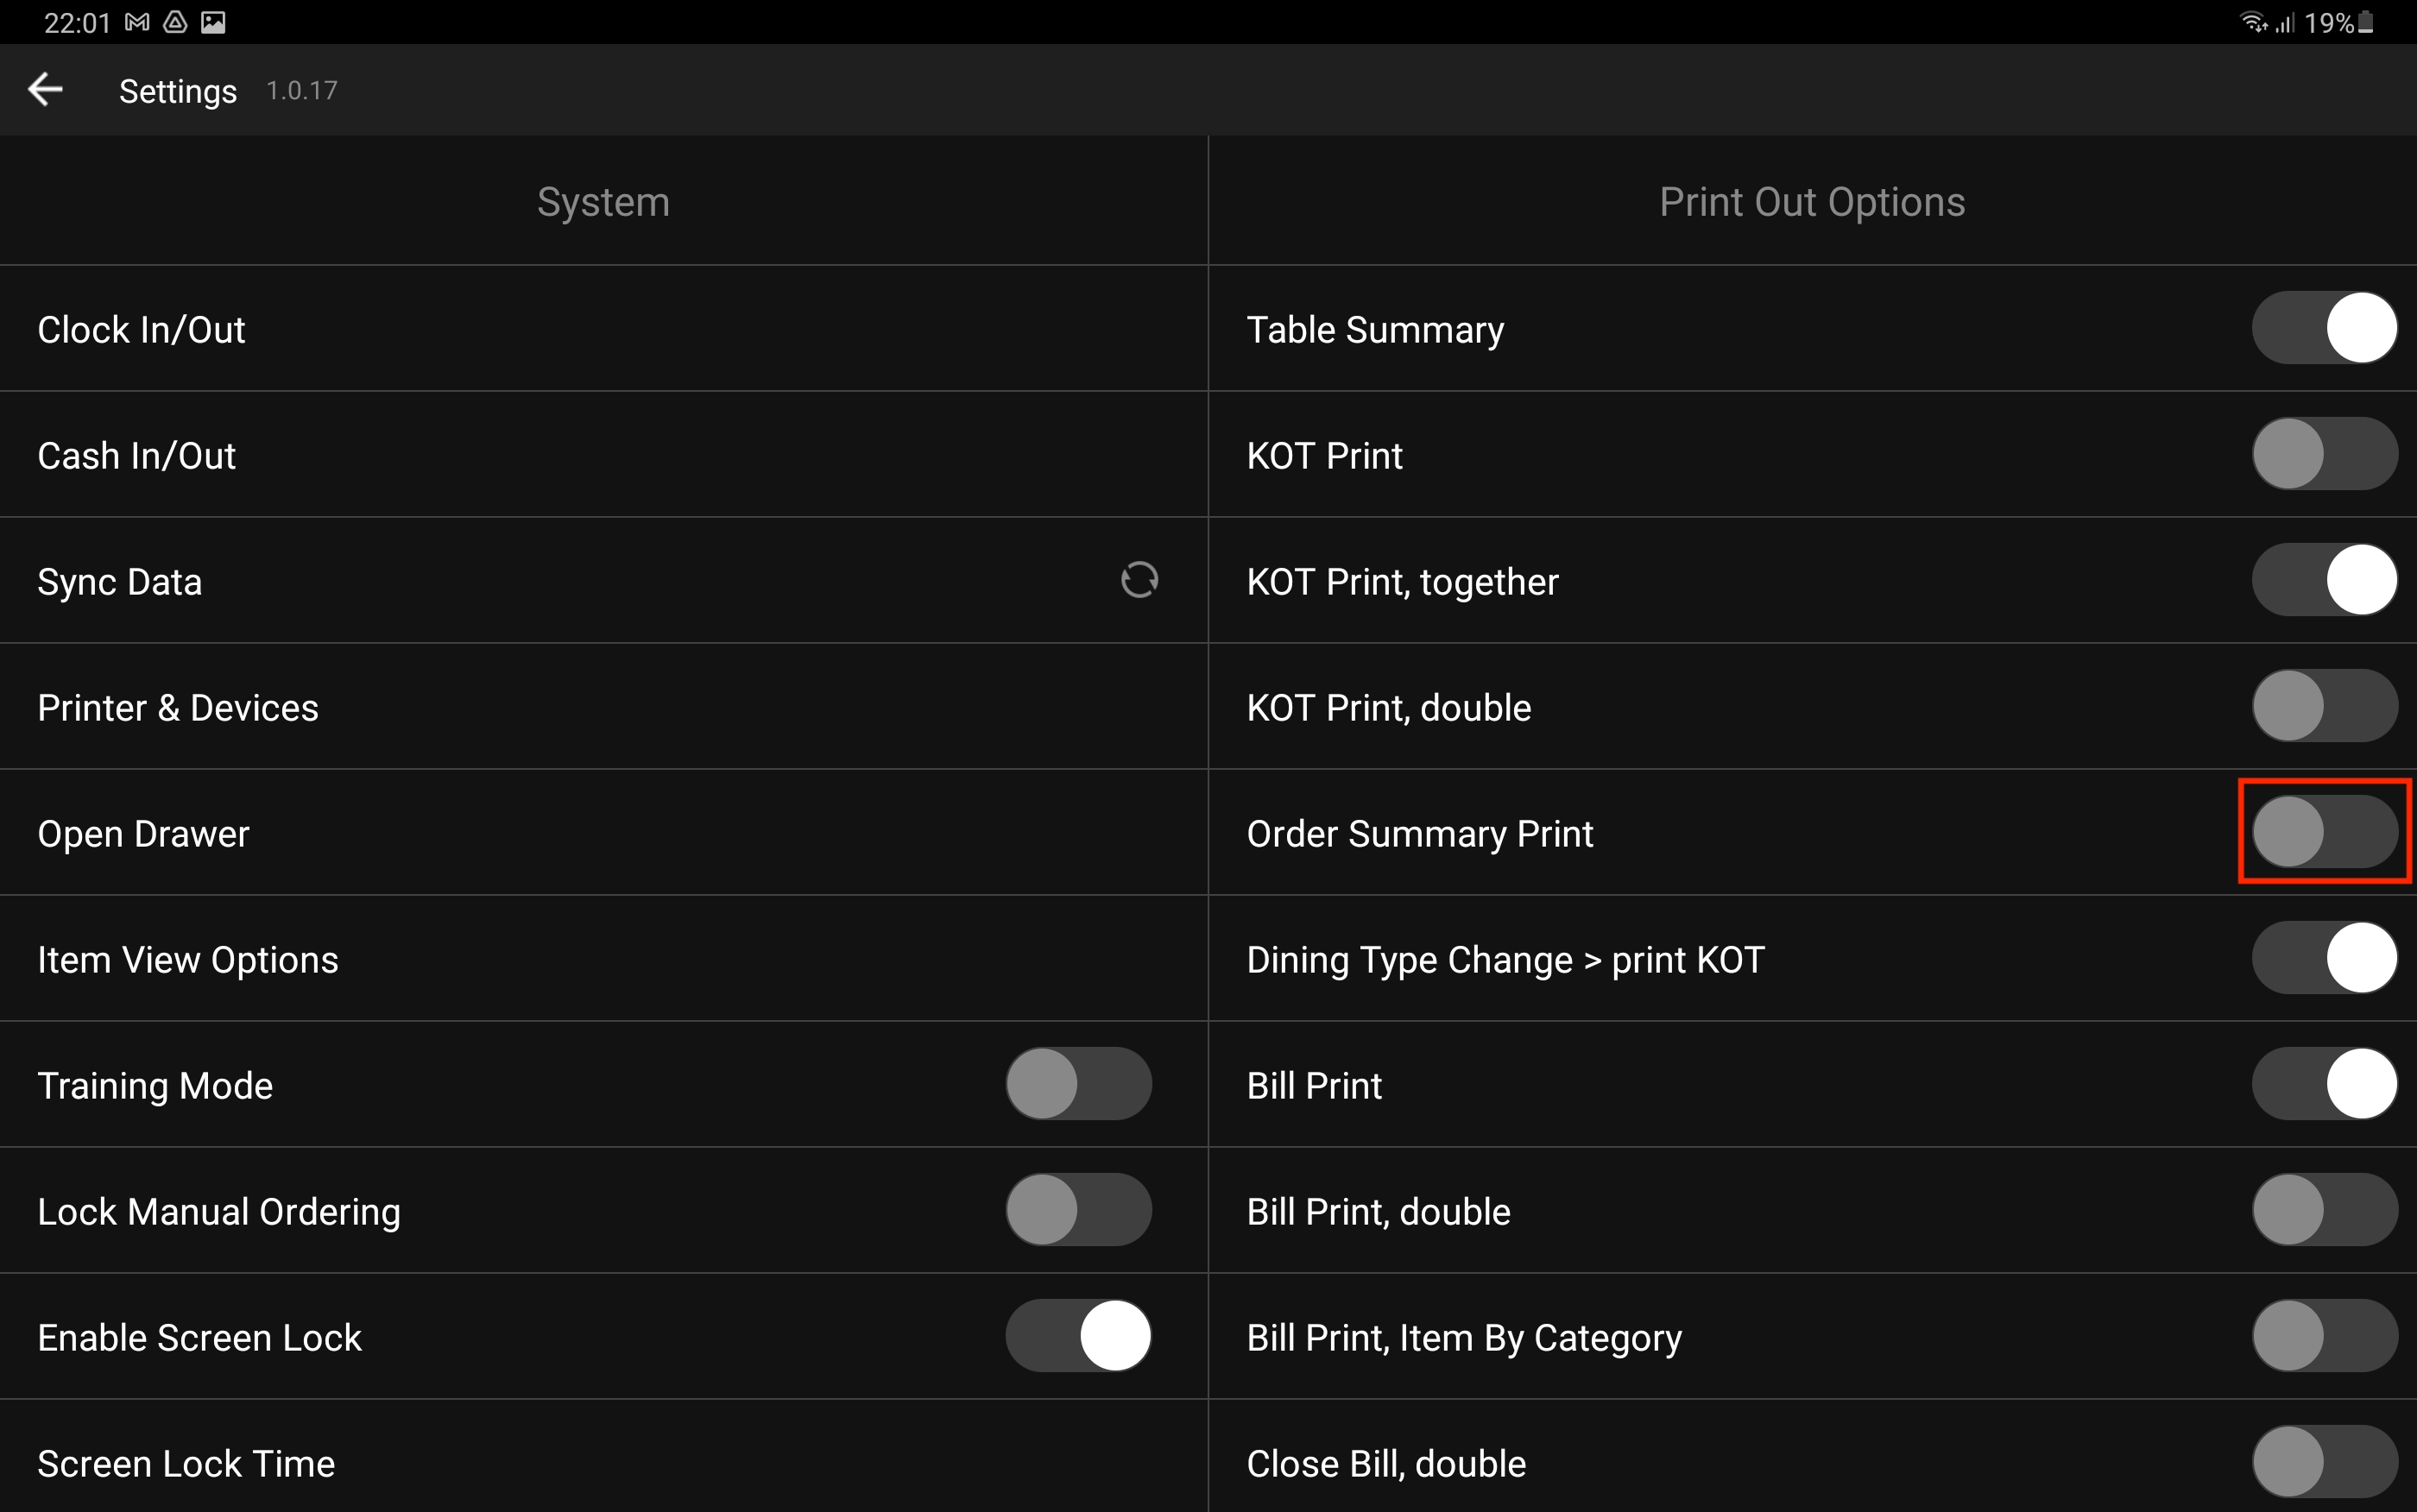Tap the Gmail notification icon

pyautogui.click(x=137, y=22)
